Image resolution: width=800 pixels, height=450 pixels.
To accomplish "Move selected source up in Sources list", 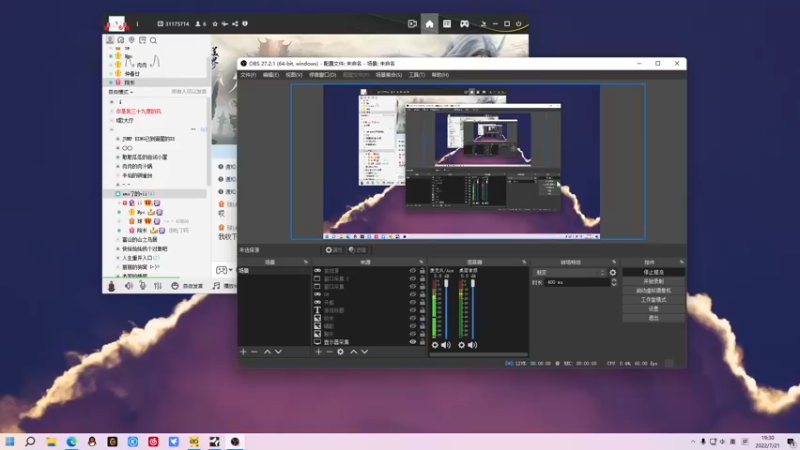I will coord(354,352).
